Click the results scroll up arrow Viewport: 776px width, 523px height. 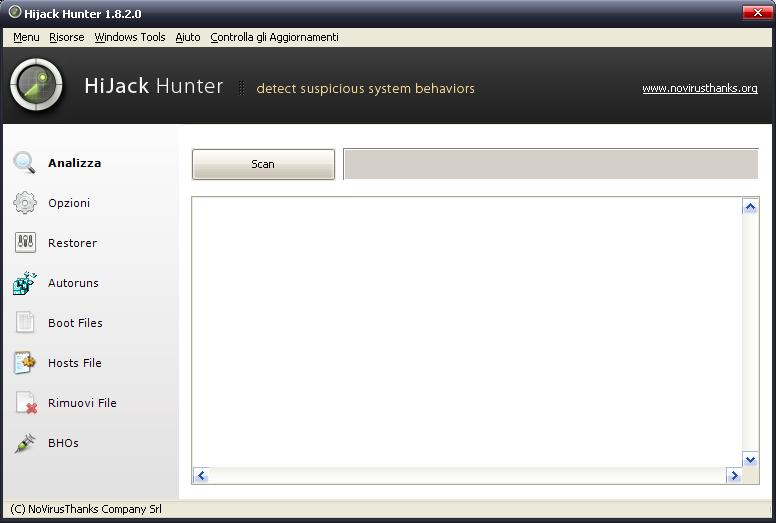pyautogui.click(x=750, y=207)
